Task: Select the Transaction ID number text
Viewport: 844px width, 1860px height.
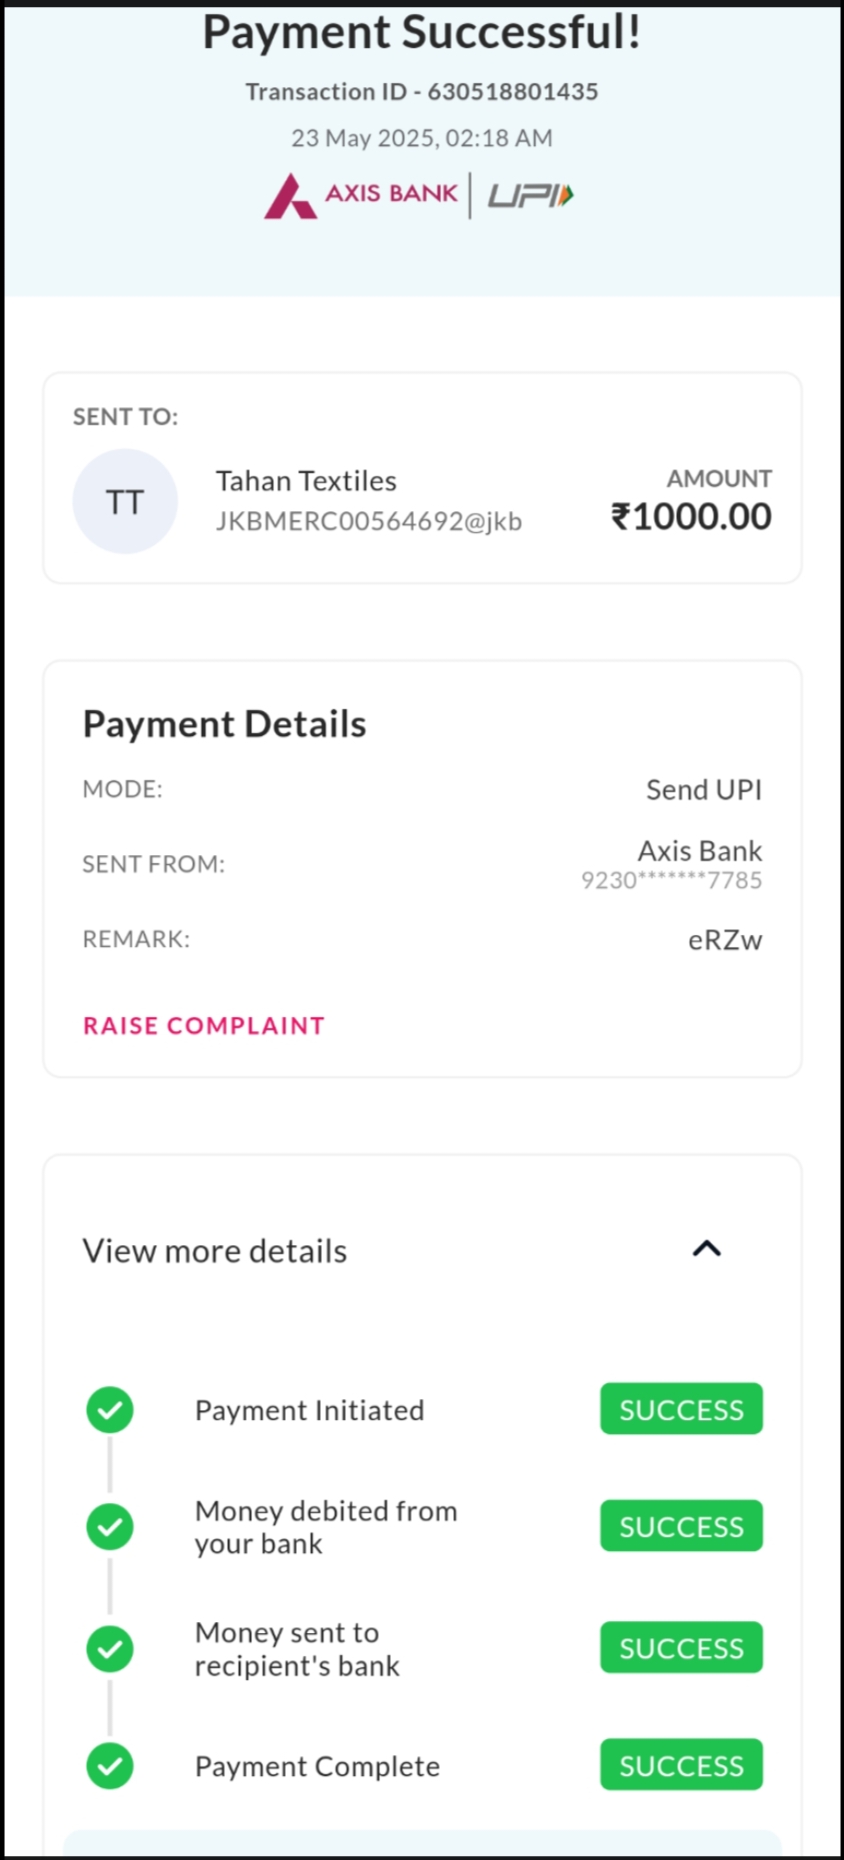Action: coord(512,92)
